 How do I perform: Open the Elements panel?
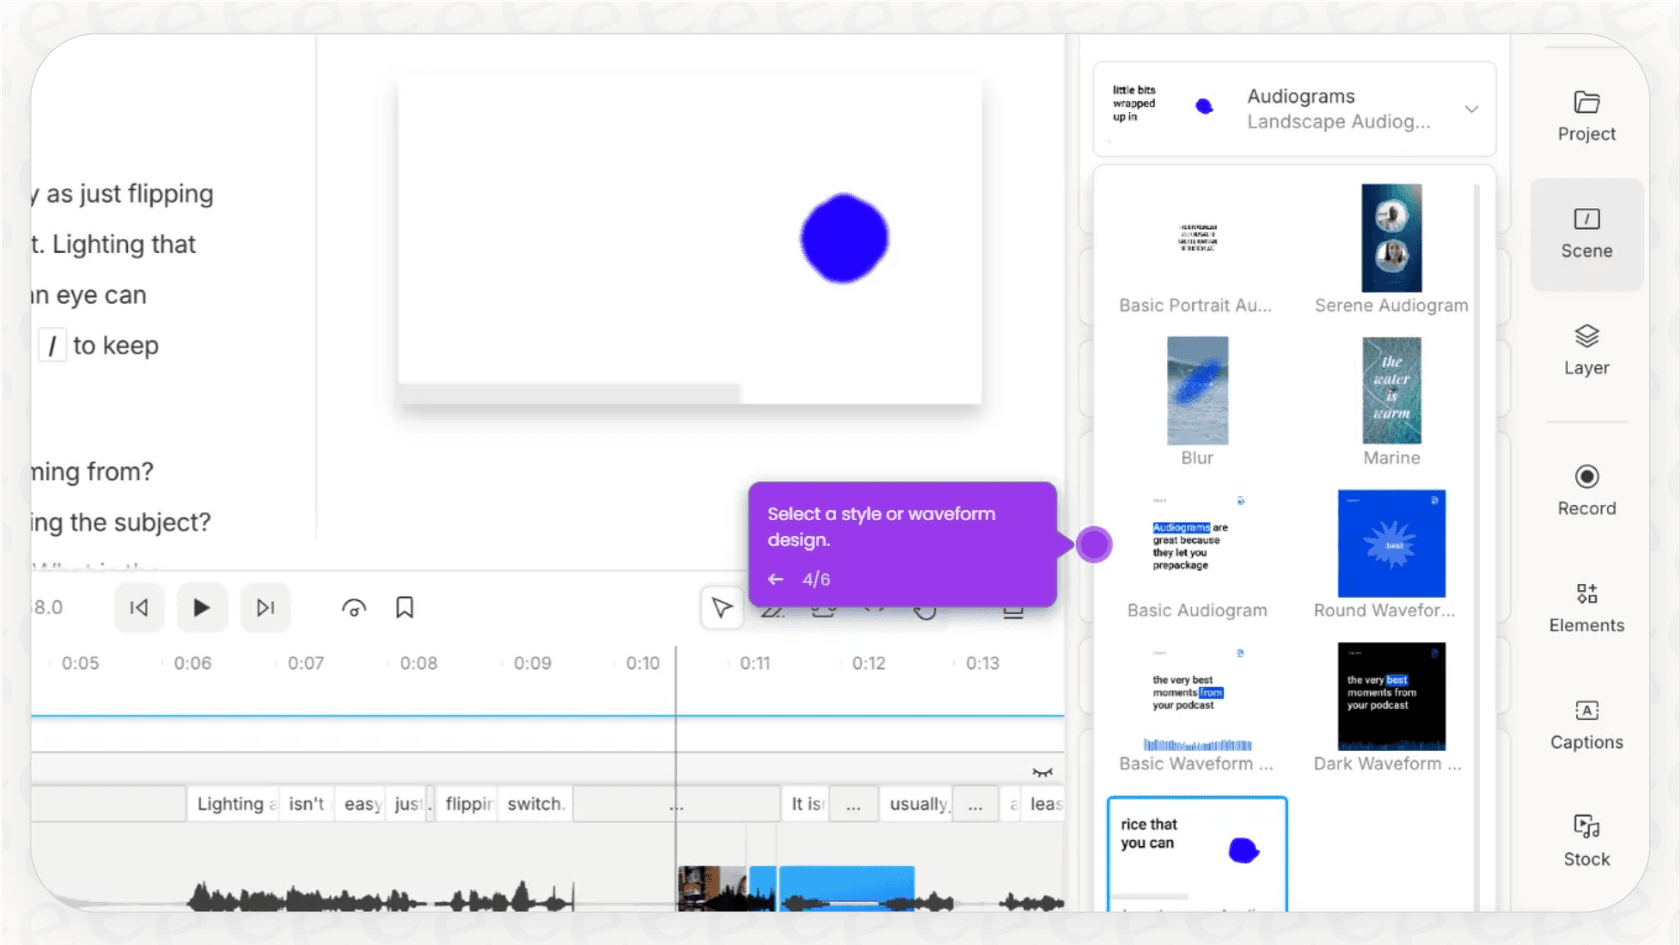tap(1585, 607)
